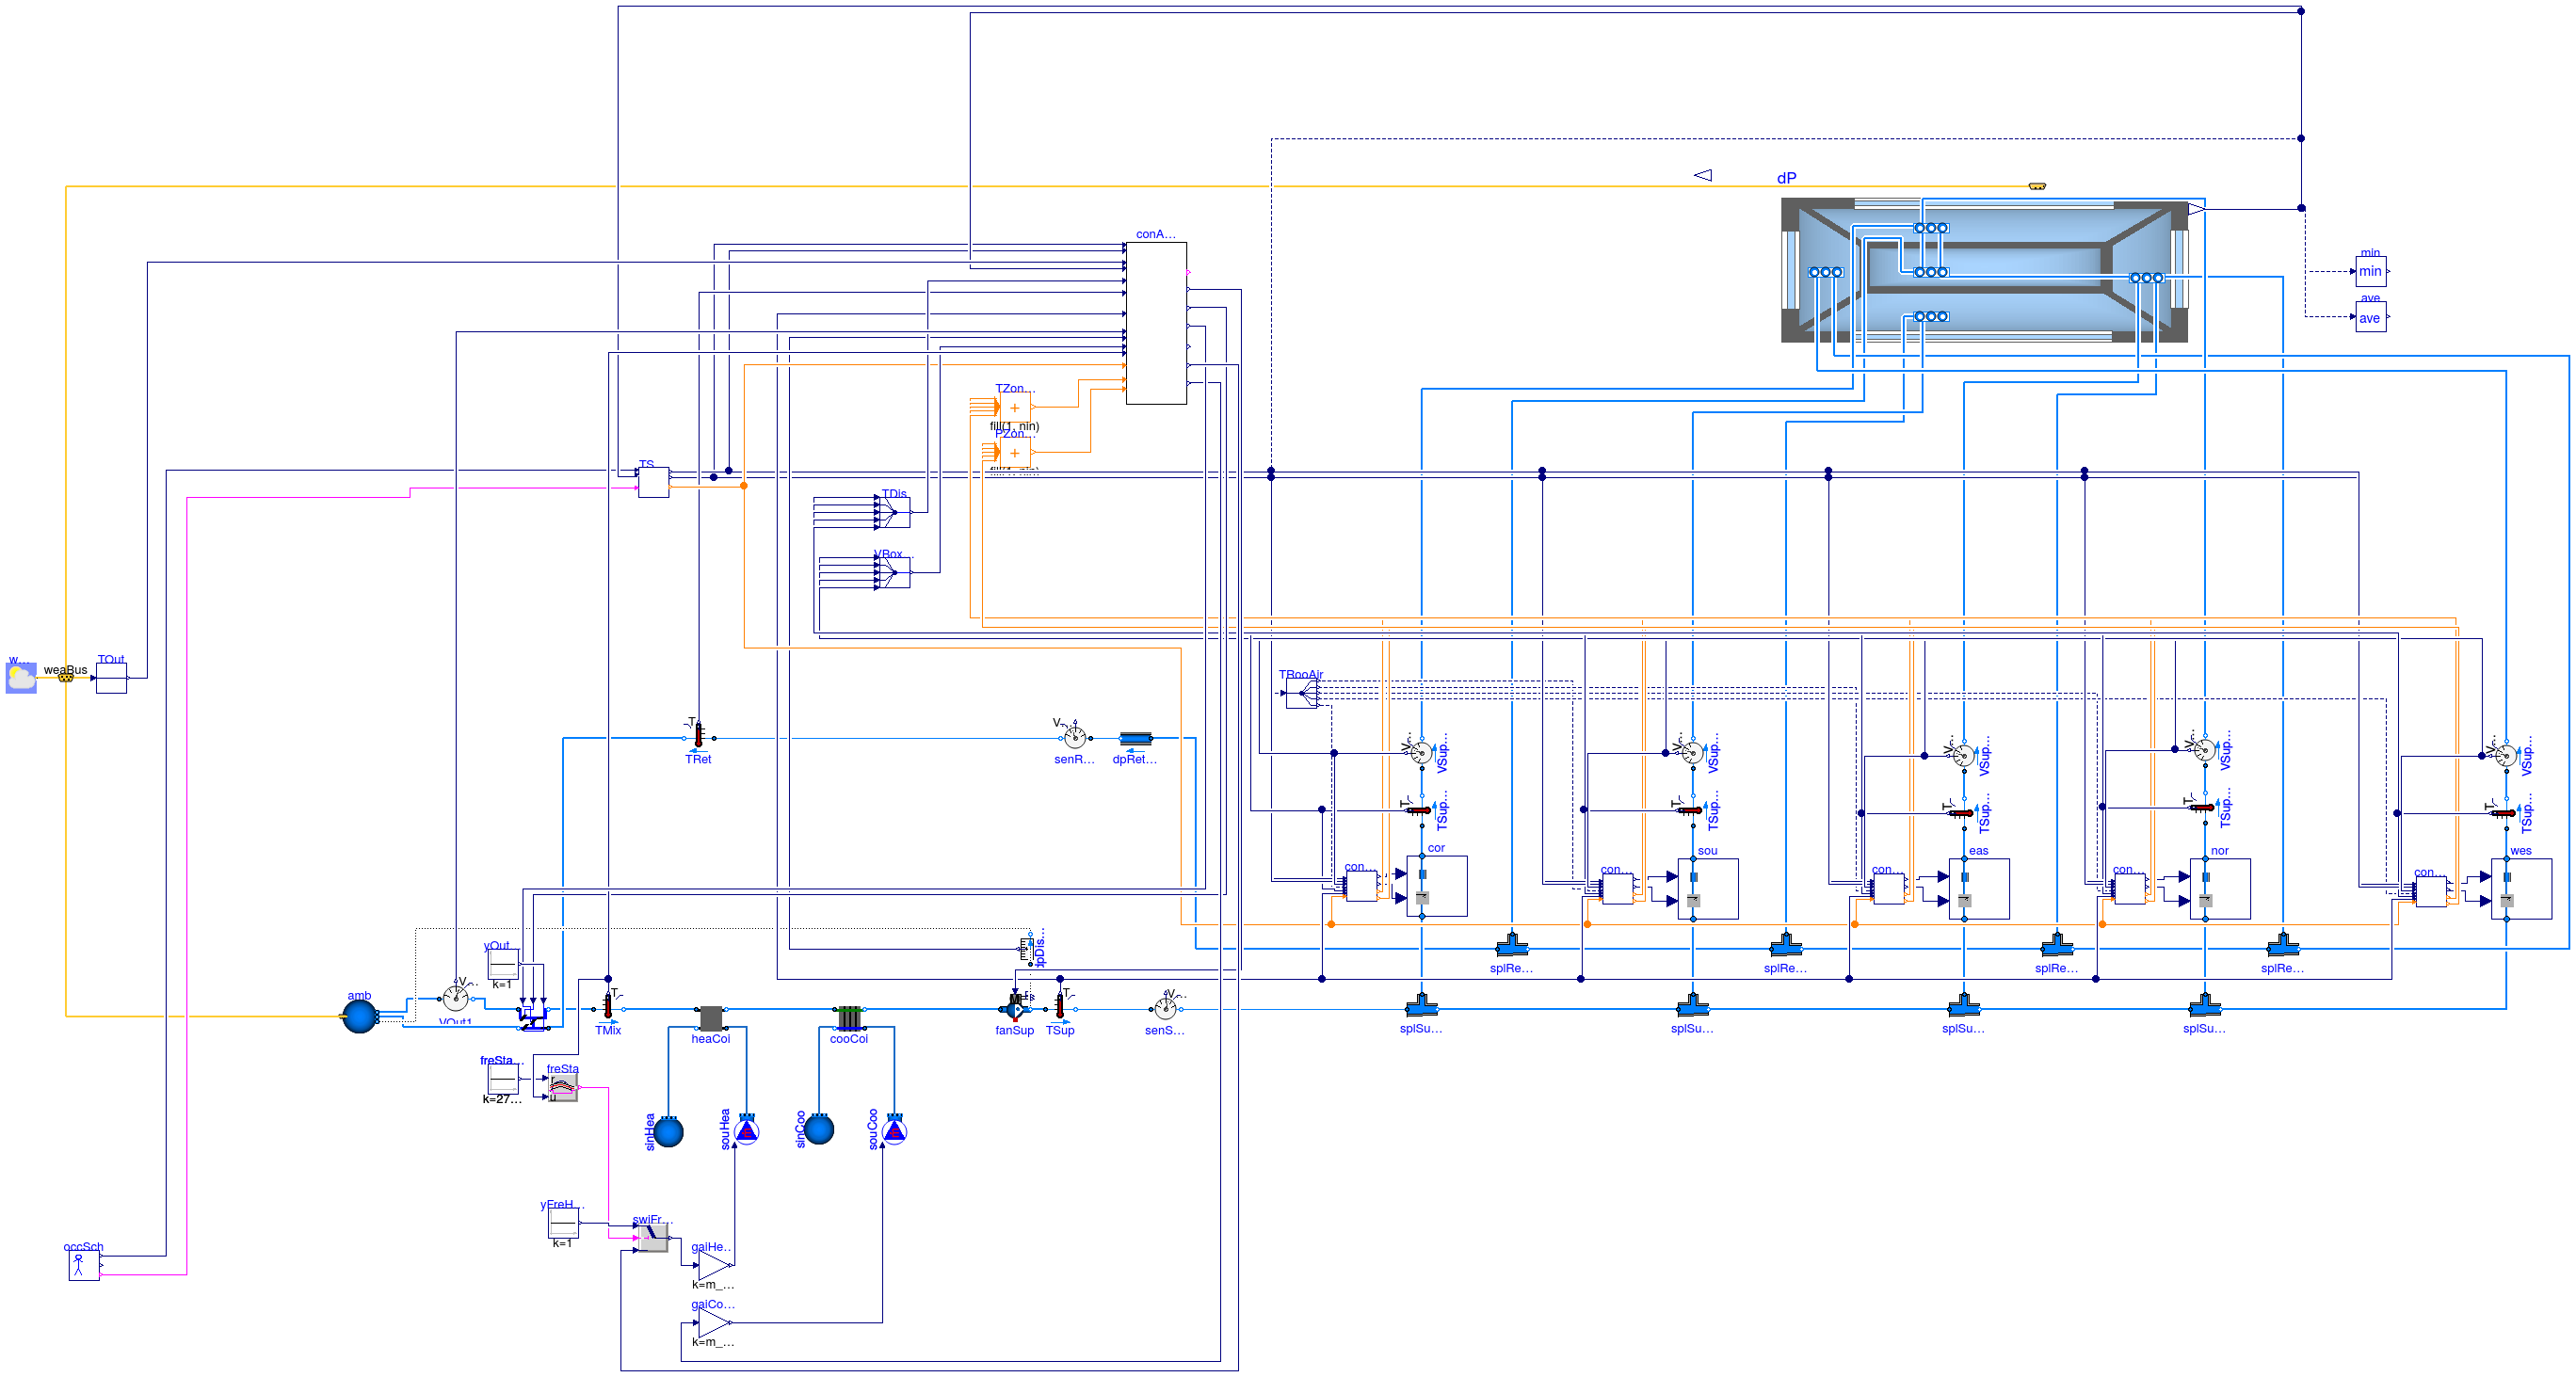Screen dimensions: 2576x1377
Task: Select the sinCoo blue sink sphere
Action: point(819,1129)
